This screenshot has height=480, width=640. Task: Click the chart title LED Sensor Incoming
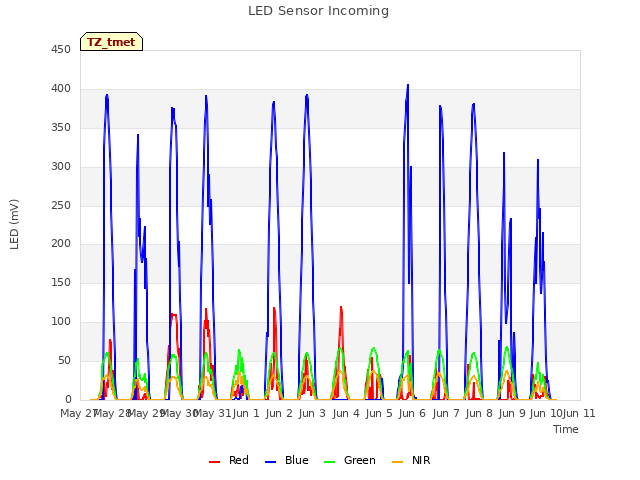coord(318,11)
